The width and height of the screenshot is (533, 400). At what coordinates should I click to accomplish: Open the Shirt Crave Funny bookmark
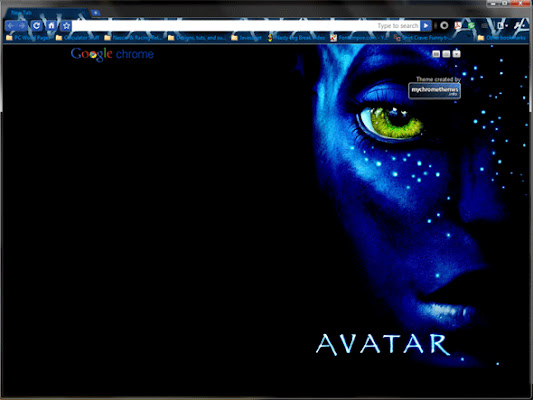[423, 38]
